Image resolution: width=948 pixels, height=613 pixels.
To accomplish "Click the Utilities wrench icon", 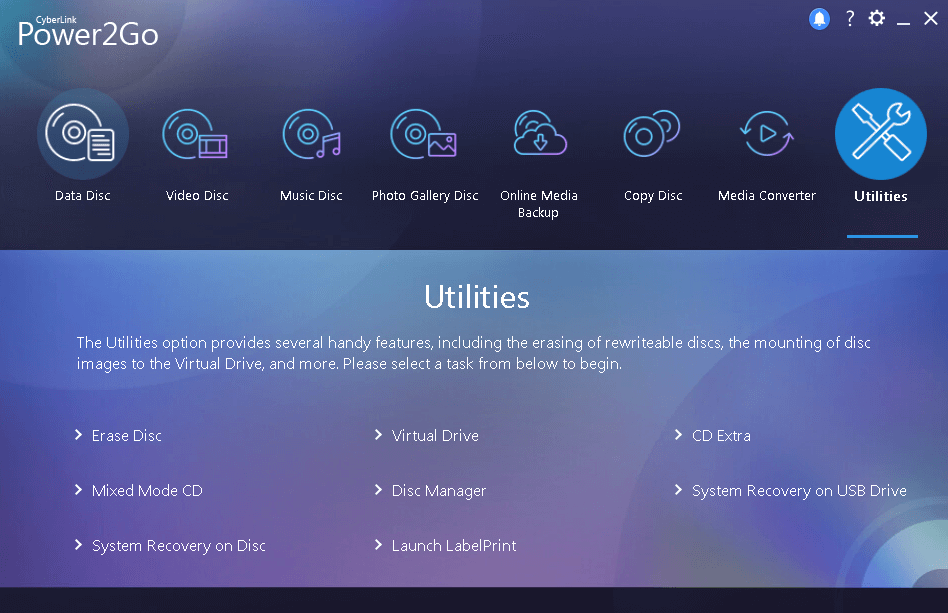I will pos(880,134).
